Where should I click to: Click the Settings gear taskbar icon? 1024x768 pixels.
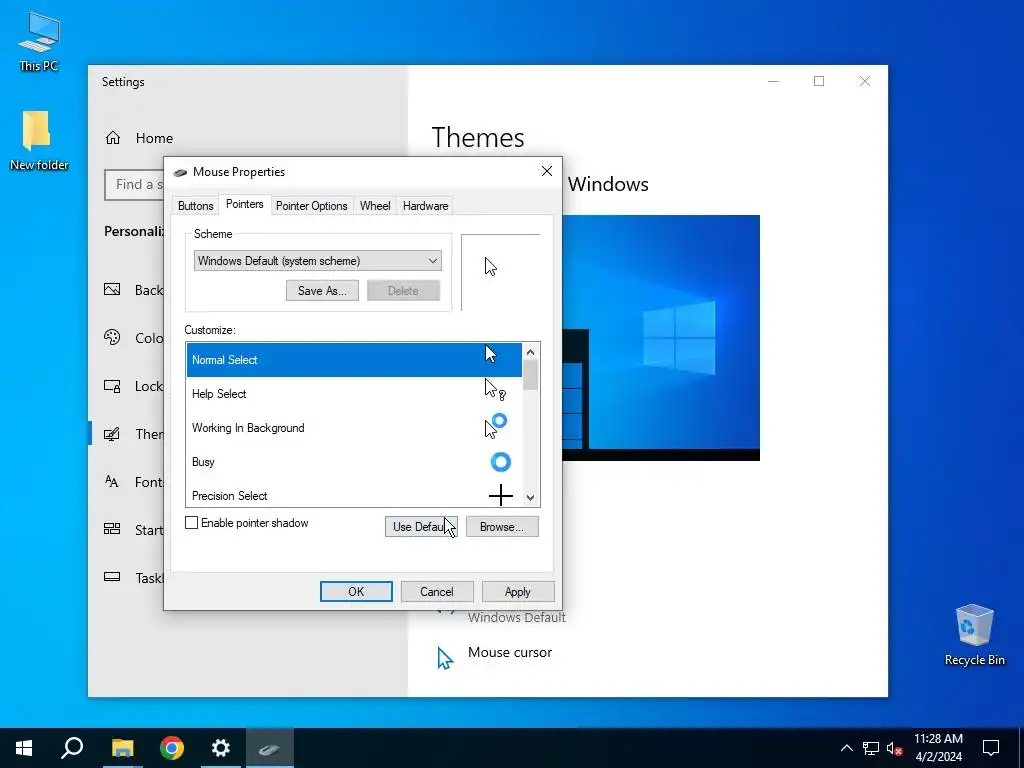pyautogui.click(x=221, y=748)
